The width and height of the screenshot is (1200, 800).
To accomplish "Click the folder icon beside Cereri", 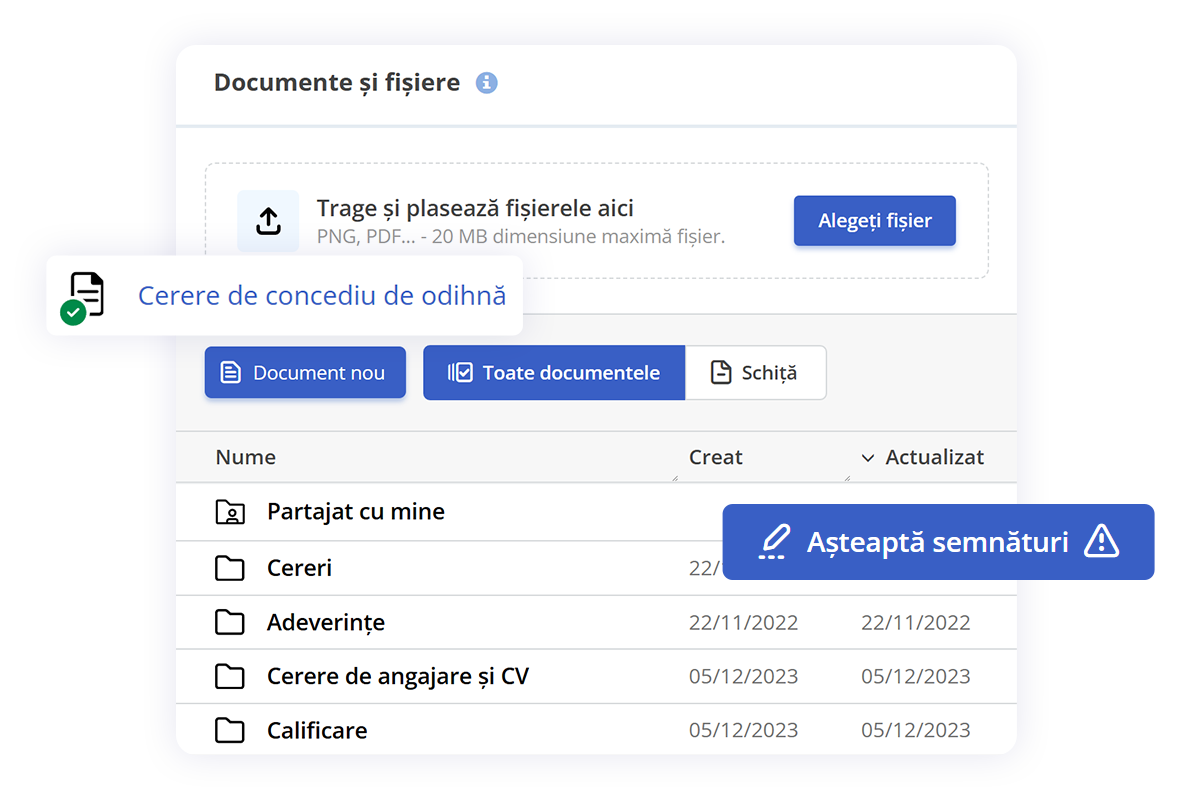I will [230, 568].
